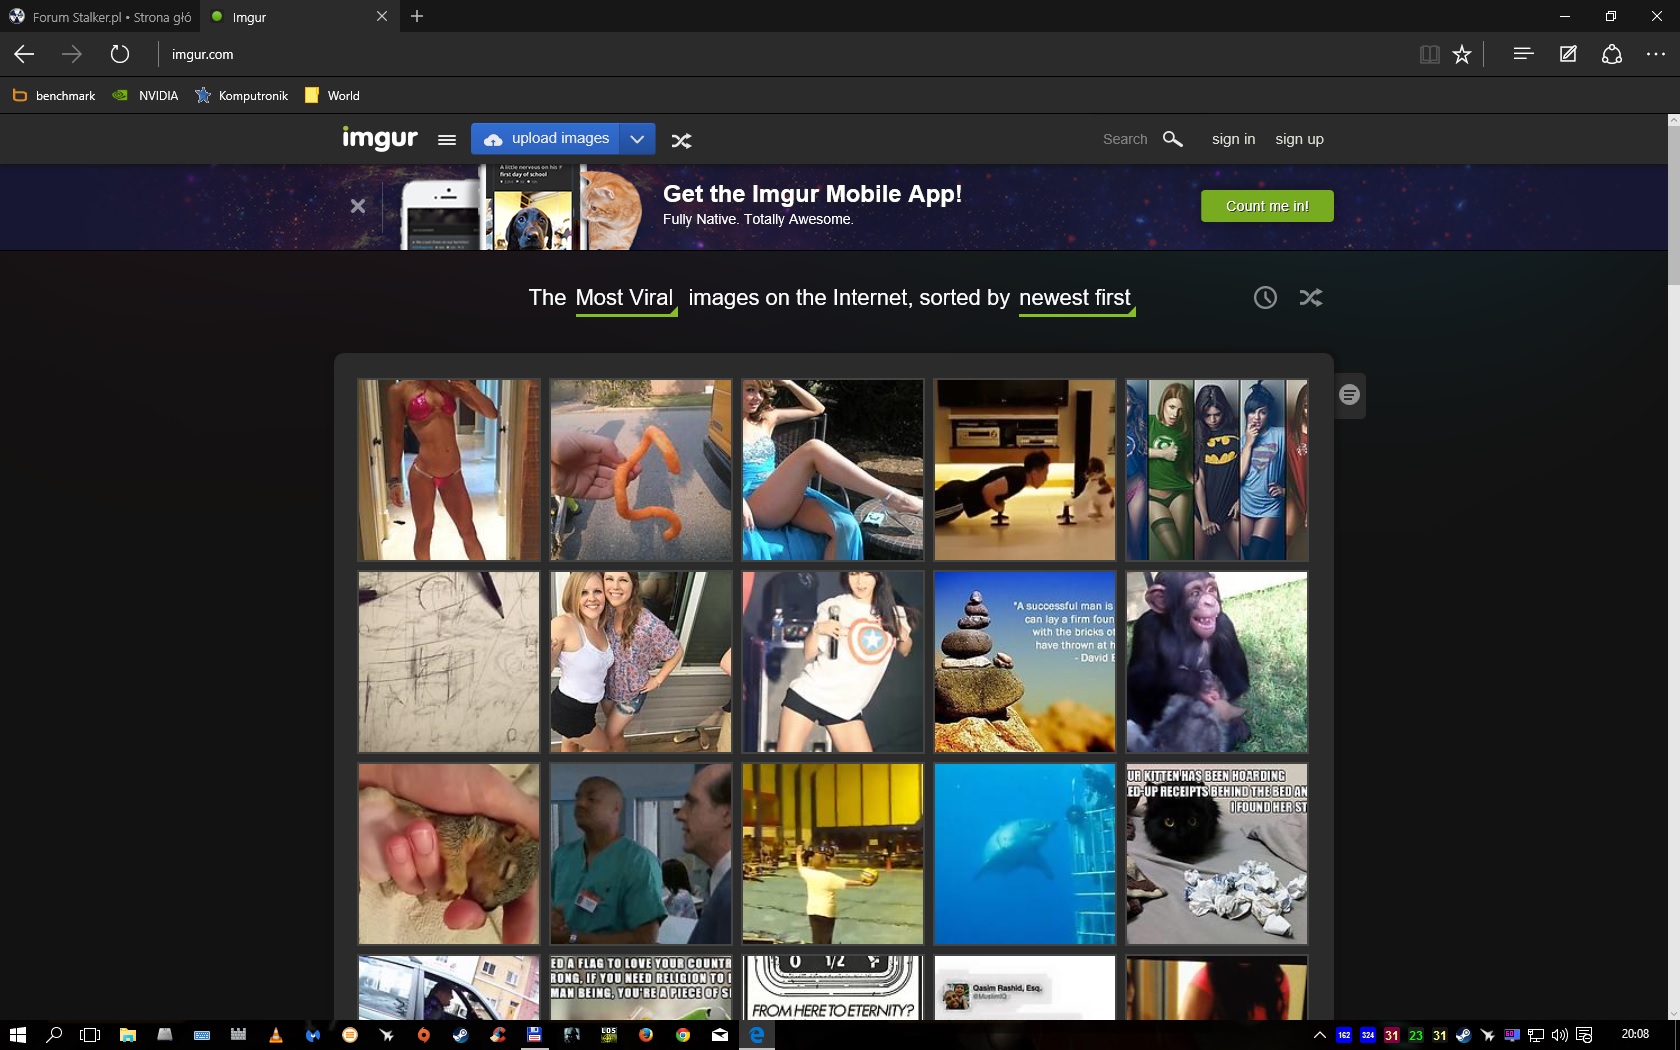Open Task View on the taskbar
Image resolution: width=1680 pixels, height=1050 pixels.
90,1035
